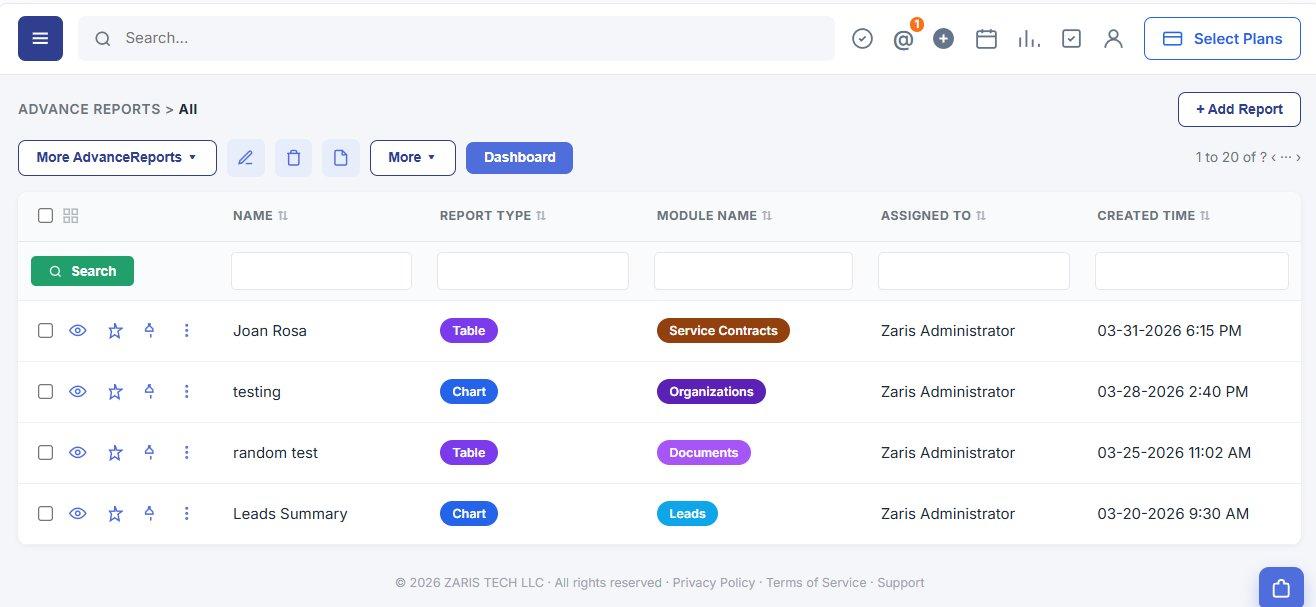Screen dimensions: 1316x607
Task: Open pagination ellipsis options
Action: tap(1286, 158)
